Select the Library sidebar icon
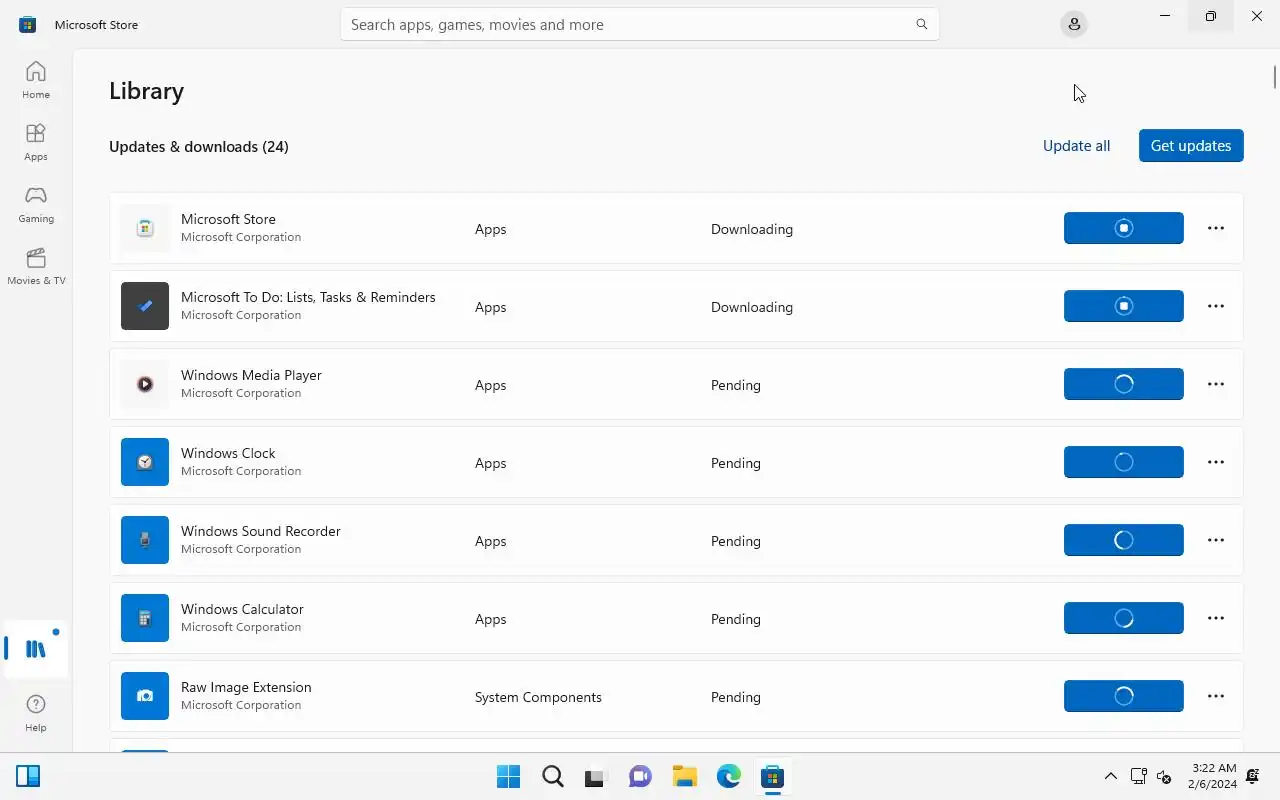This screenshot has width=1280, height=800. 36,649
